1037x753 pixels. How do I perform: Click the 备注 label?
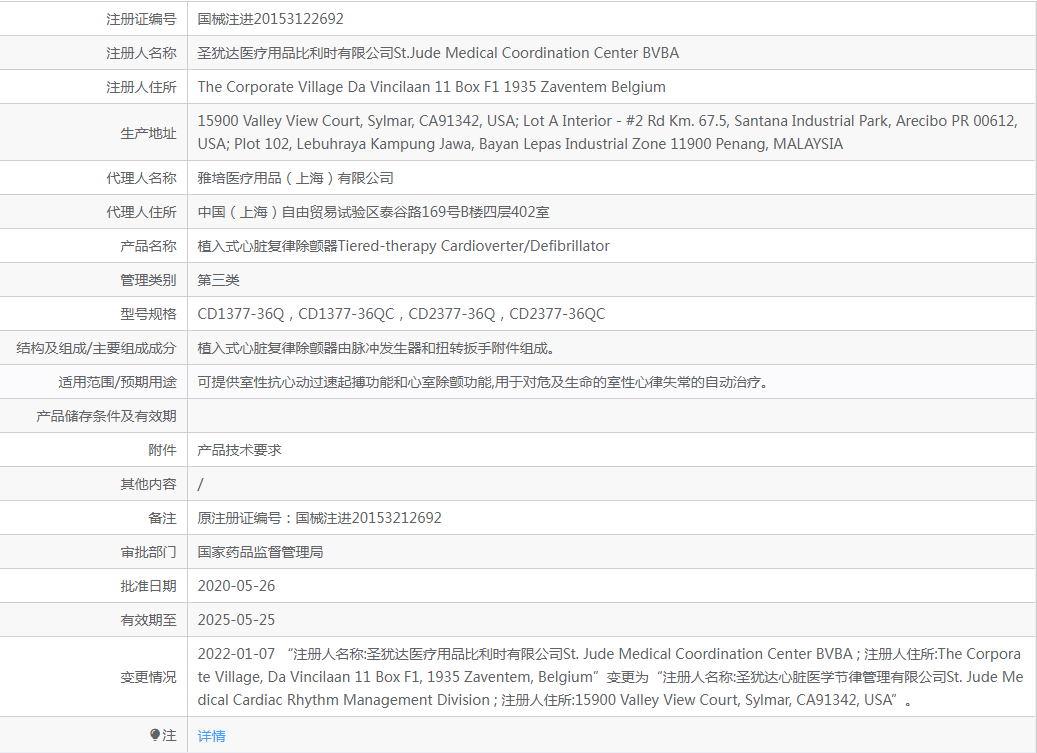pyautogui.click(x=162, y=518)
